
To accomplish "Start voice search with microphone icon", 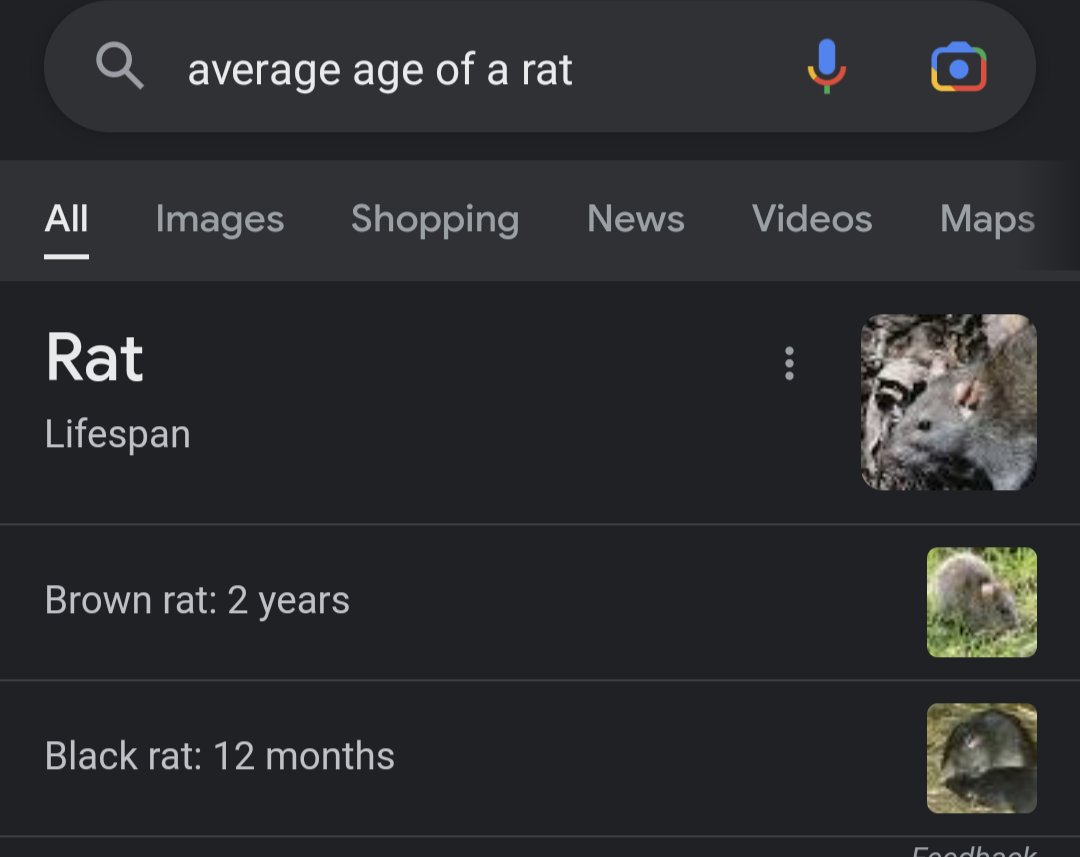I will (x=827, y=66).
